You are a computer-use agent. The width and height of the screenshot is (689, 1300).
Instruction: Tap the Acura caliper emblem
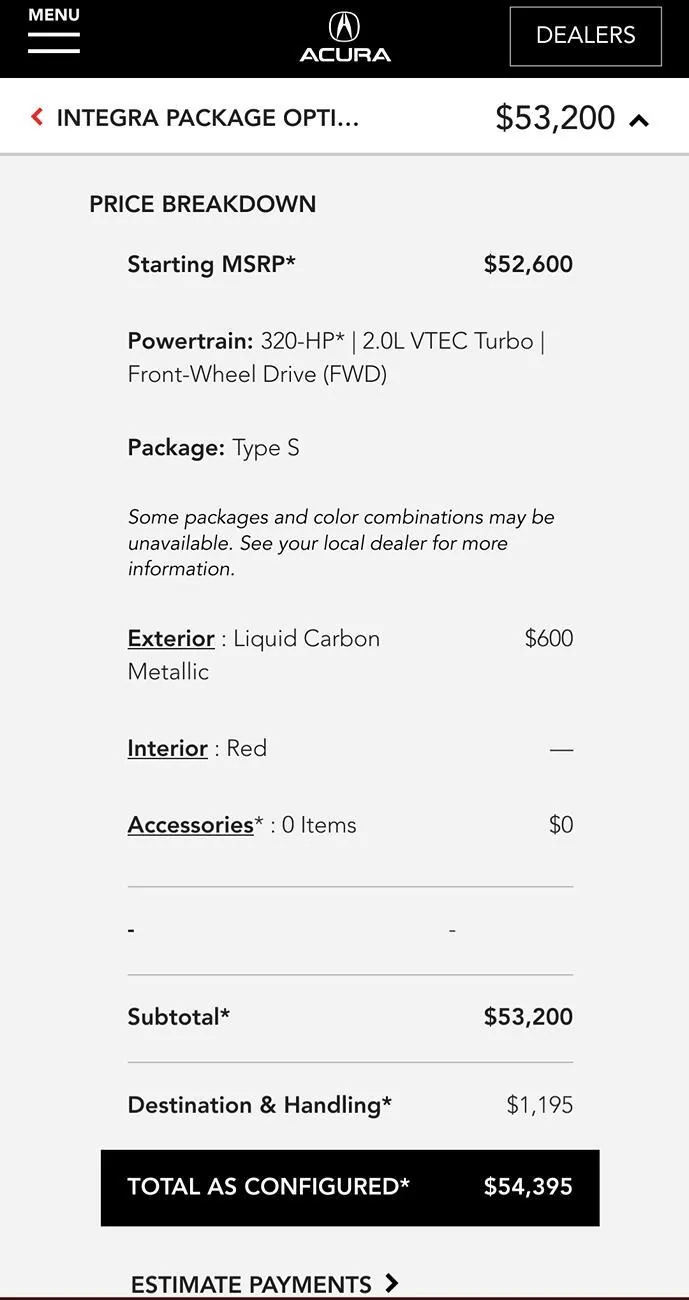pos(344,26)
